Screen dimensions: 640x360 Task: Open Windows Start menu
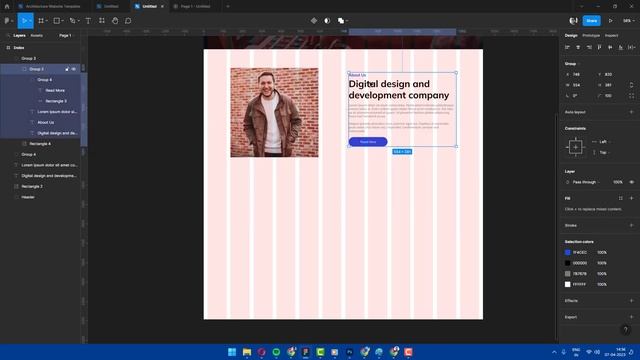click(232, 352)
